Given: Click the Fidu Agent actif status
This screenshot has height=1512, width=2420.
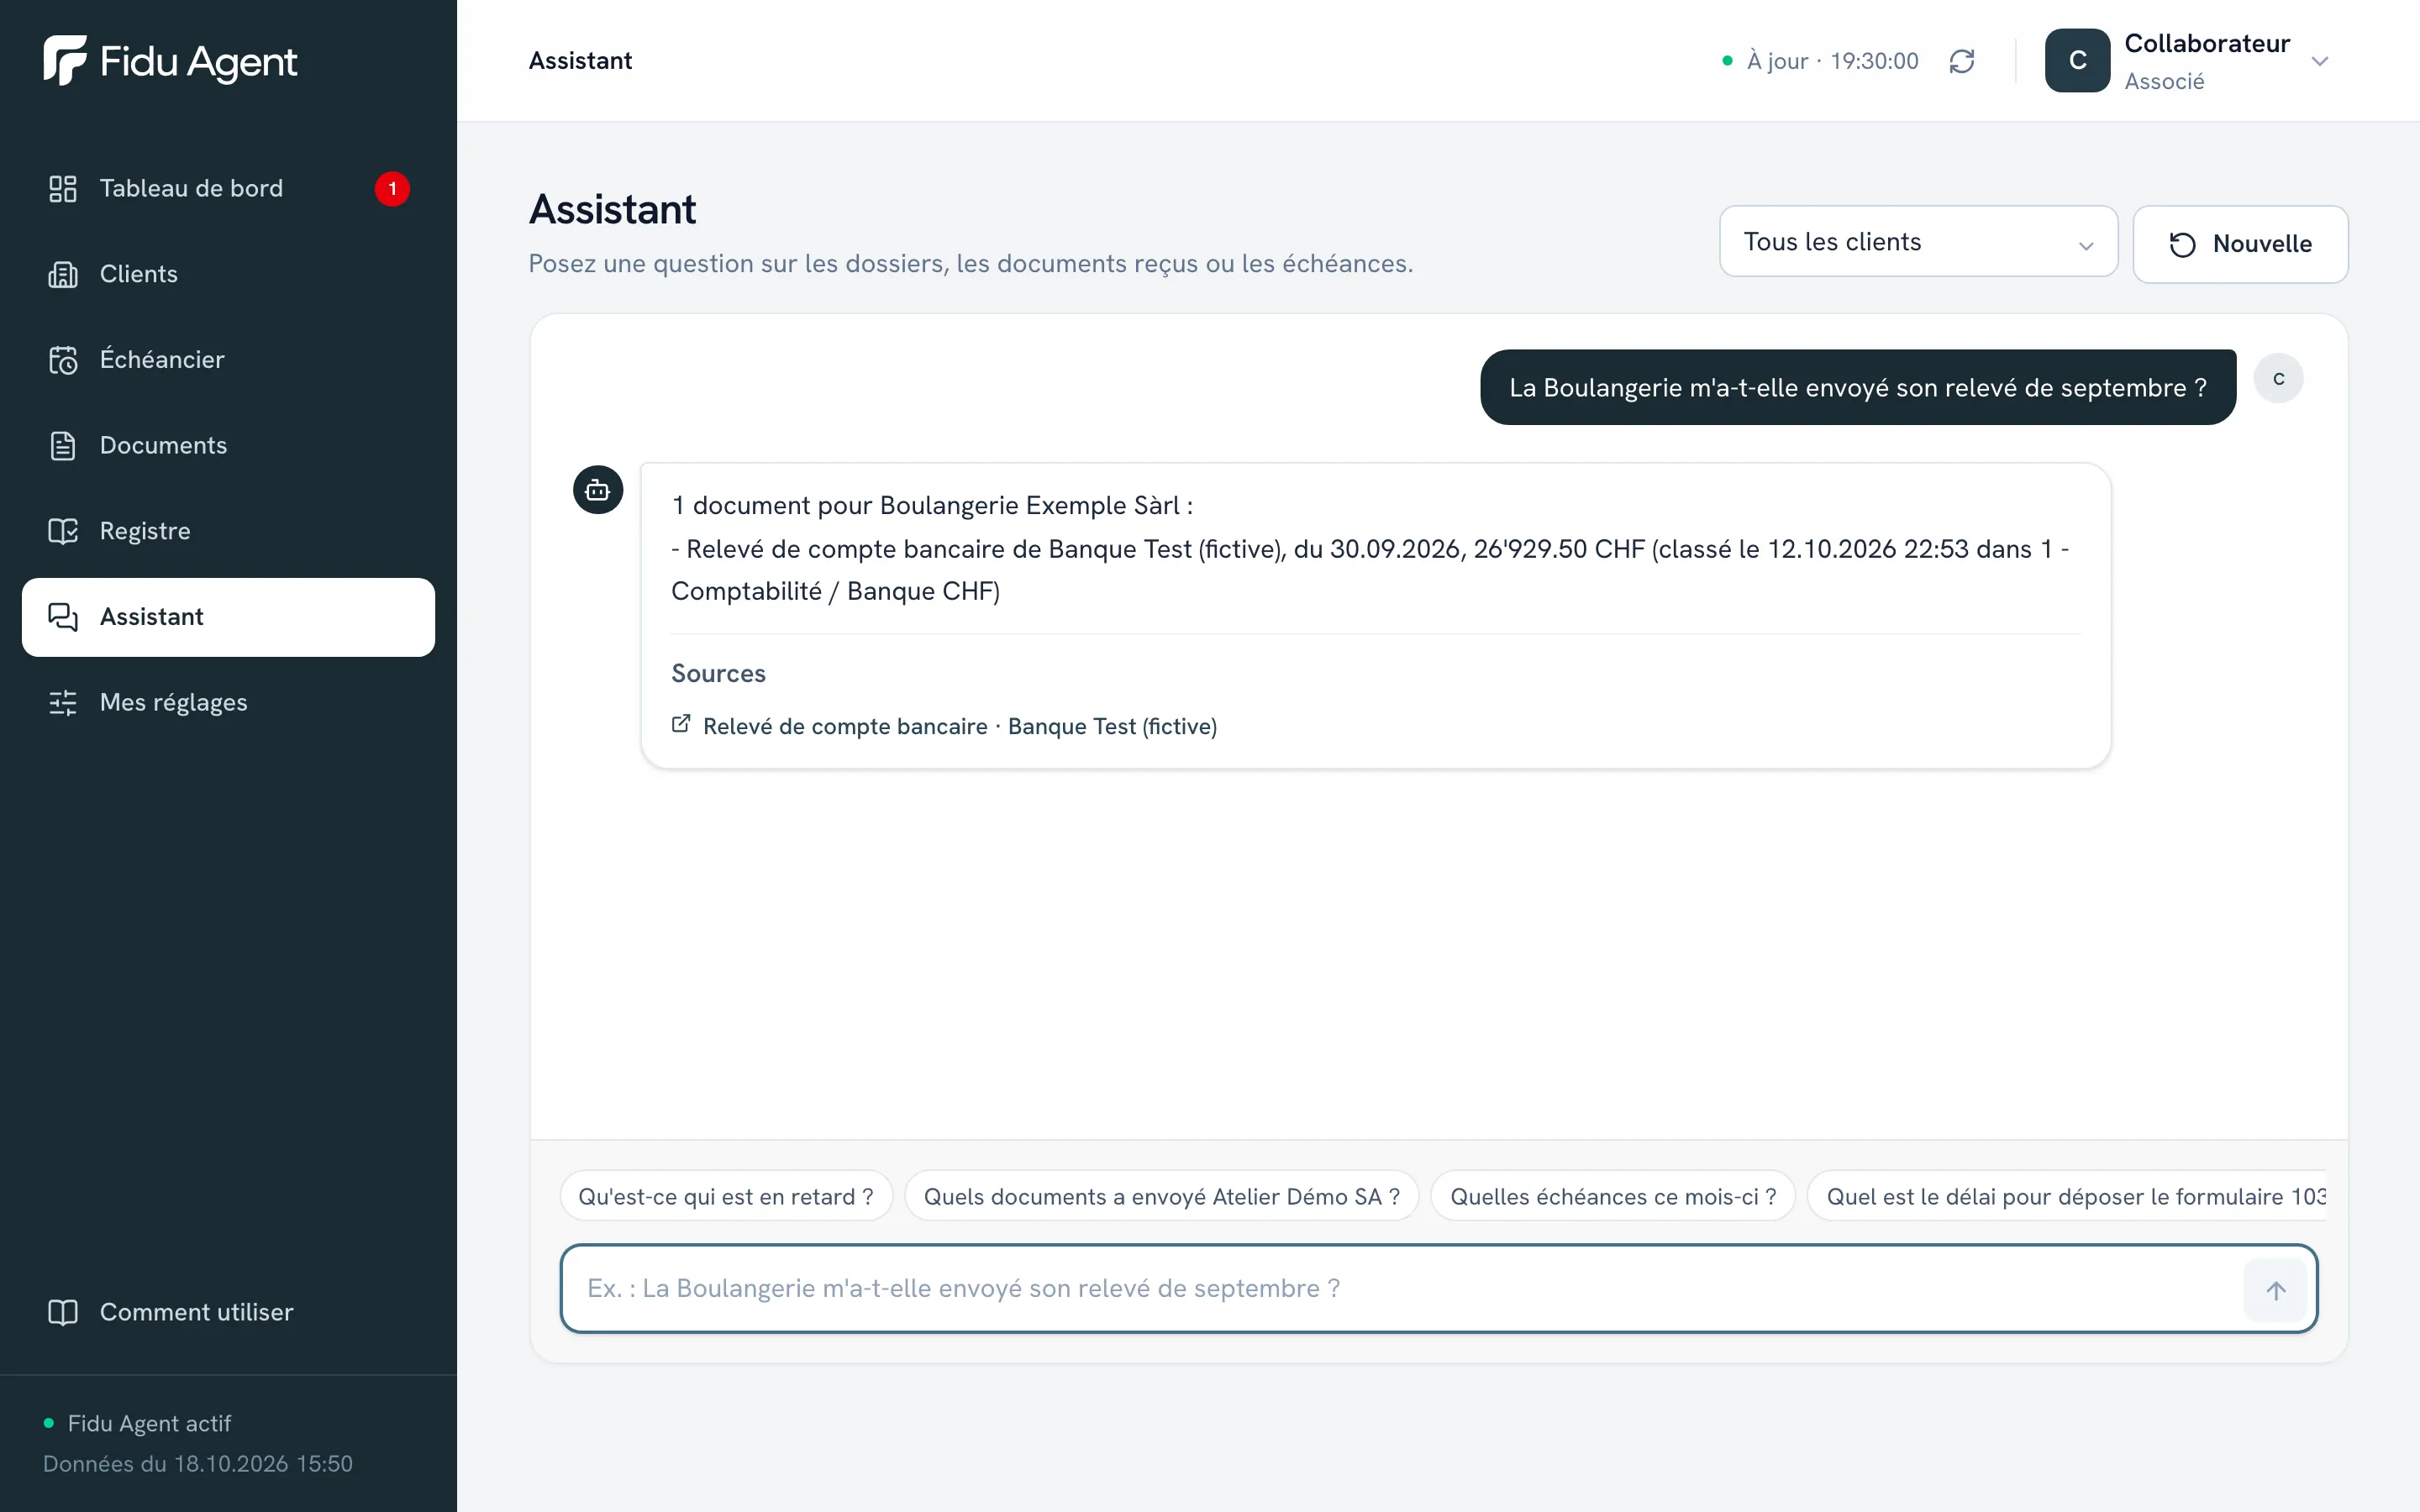Looking at the screenshot, I should point(149,1424).
